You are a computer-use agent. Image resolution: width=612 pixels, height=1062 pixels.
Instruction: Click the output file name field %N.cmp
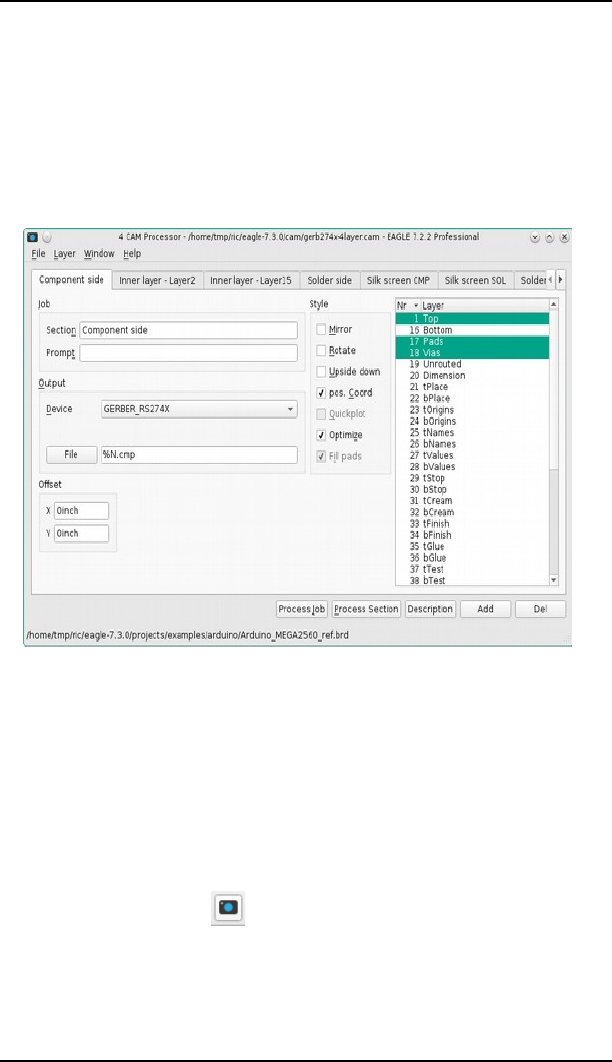(x=199, y=454)
